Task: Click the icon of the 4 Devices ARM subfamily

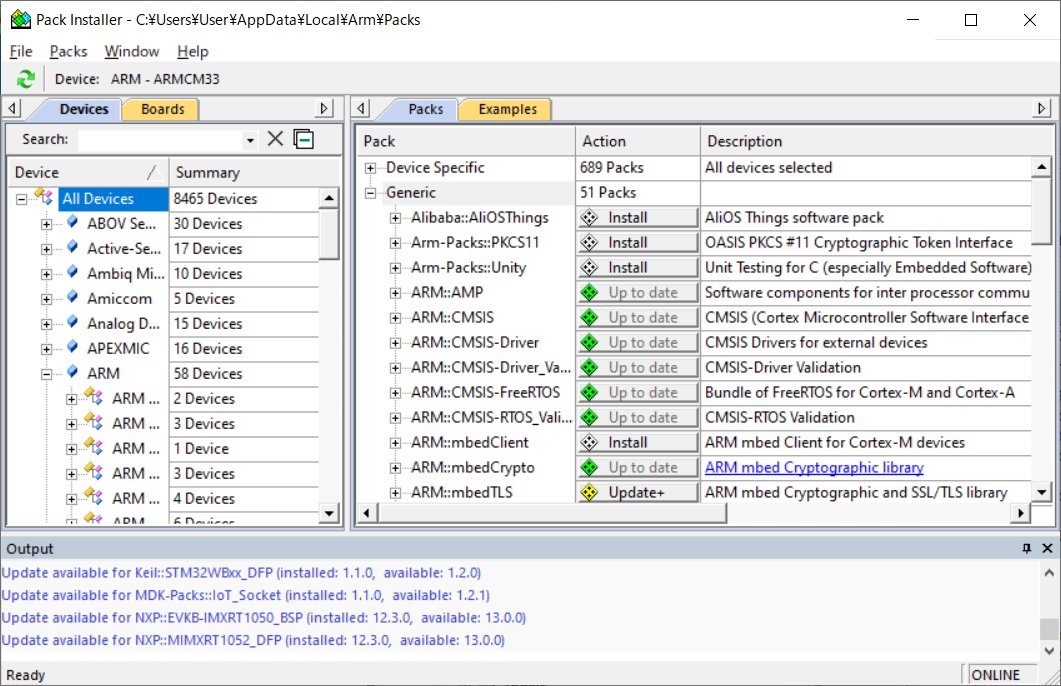Action: coord(94,498)
